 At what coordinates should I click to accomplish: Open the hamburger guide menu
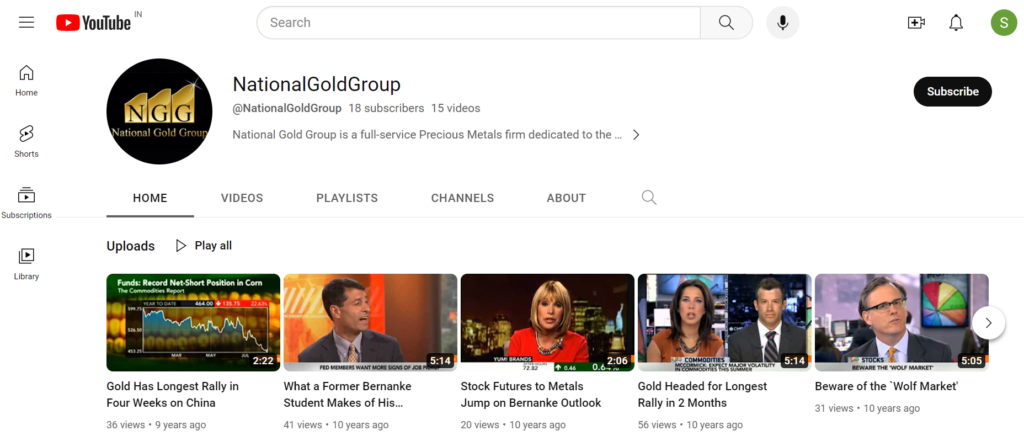26,22
